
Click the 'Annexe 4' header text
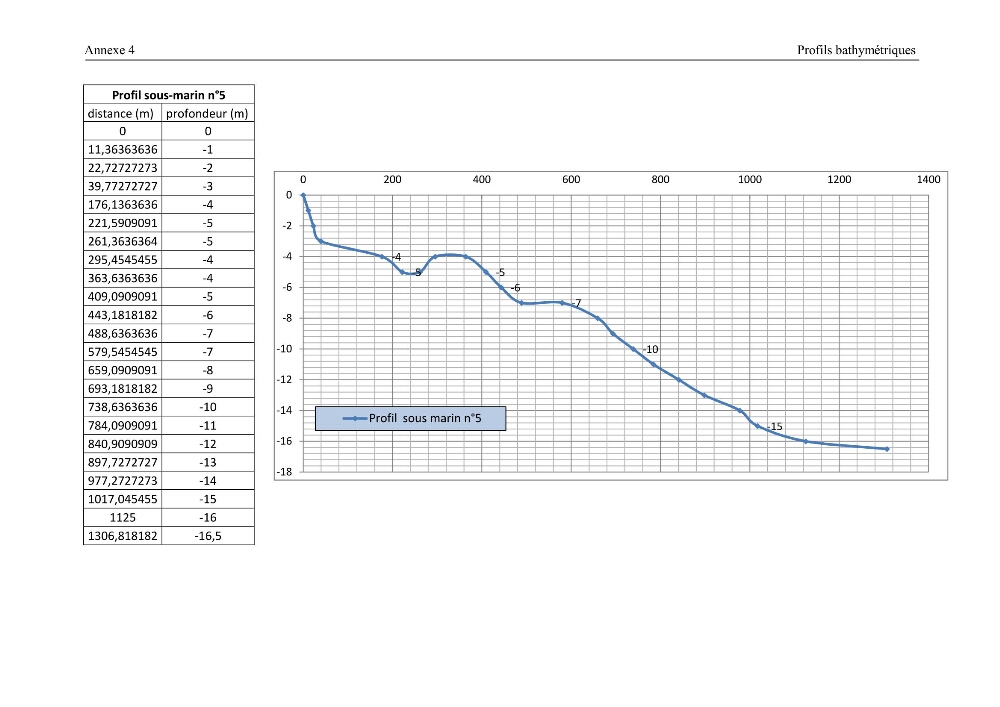coord(110,50)
